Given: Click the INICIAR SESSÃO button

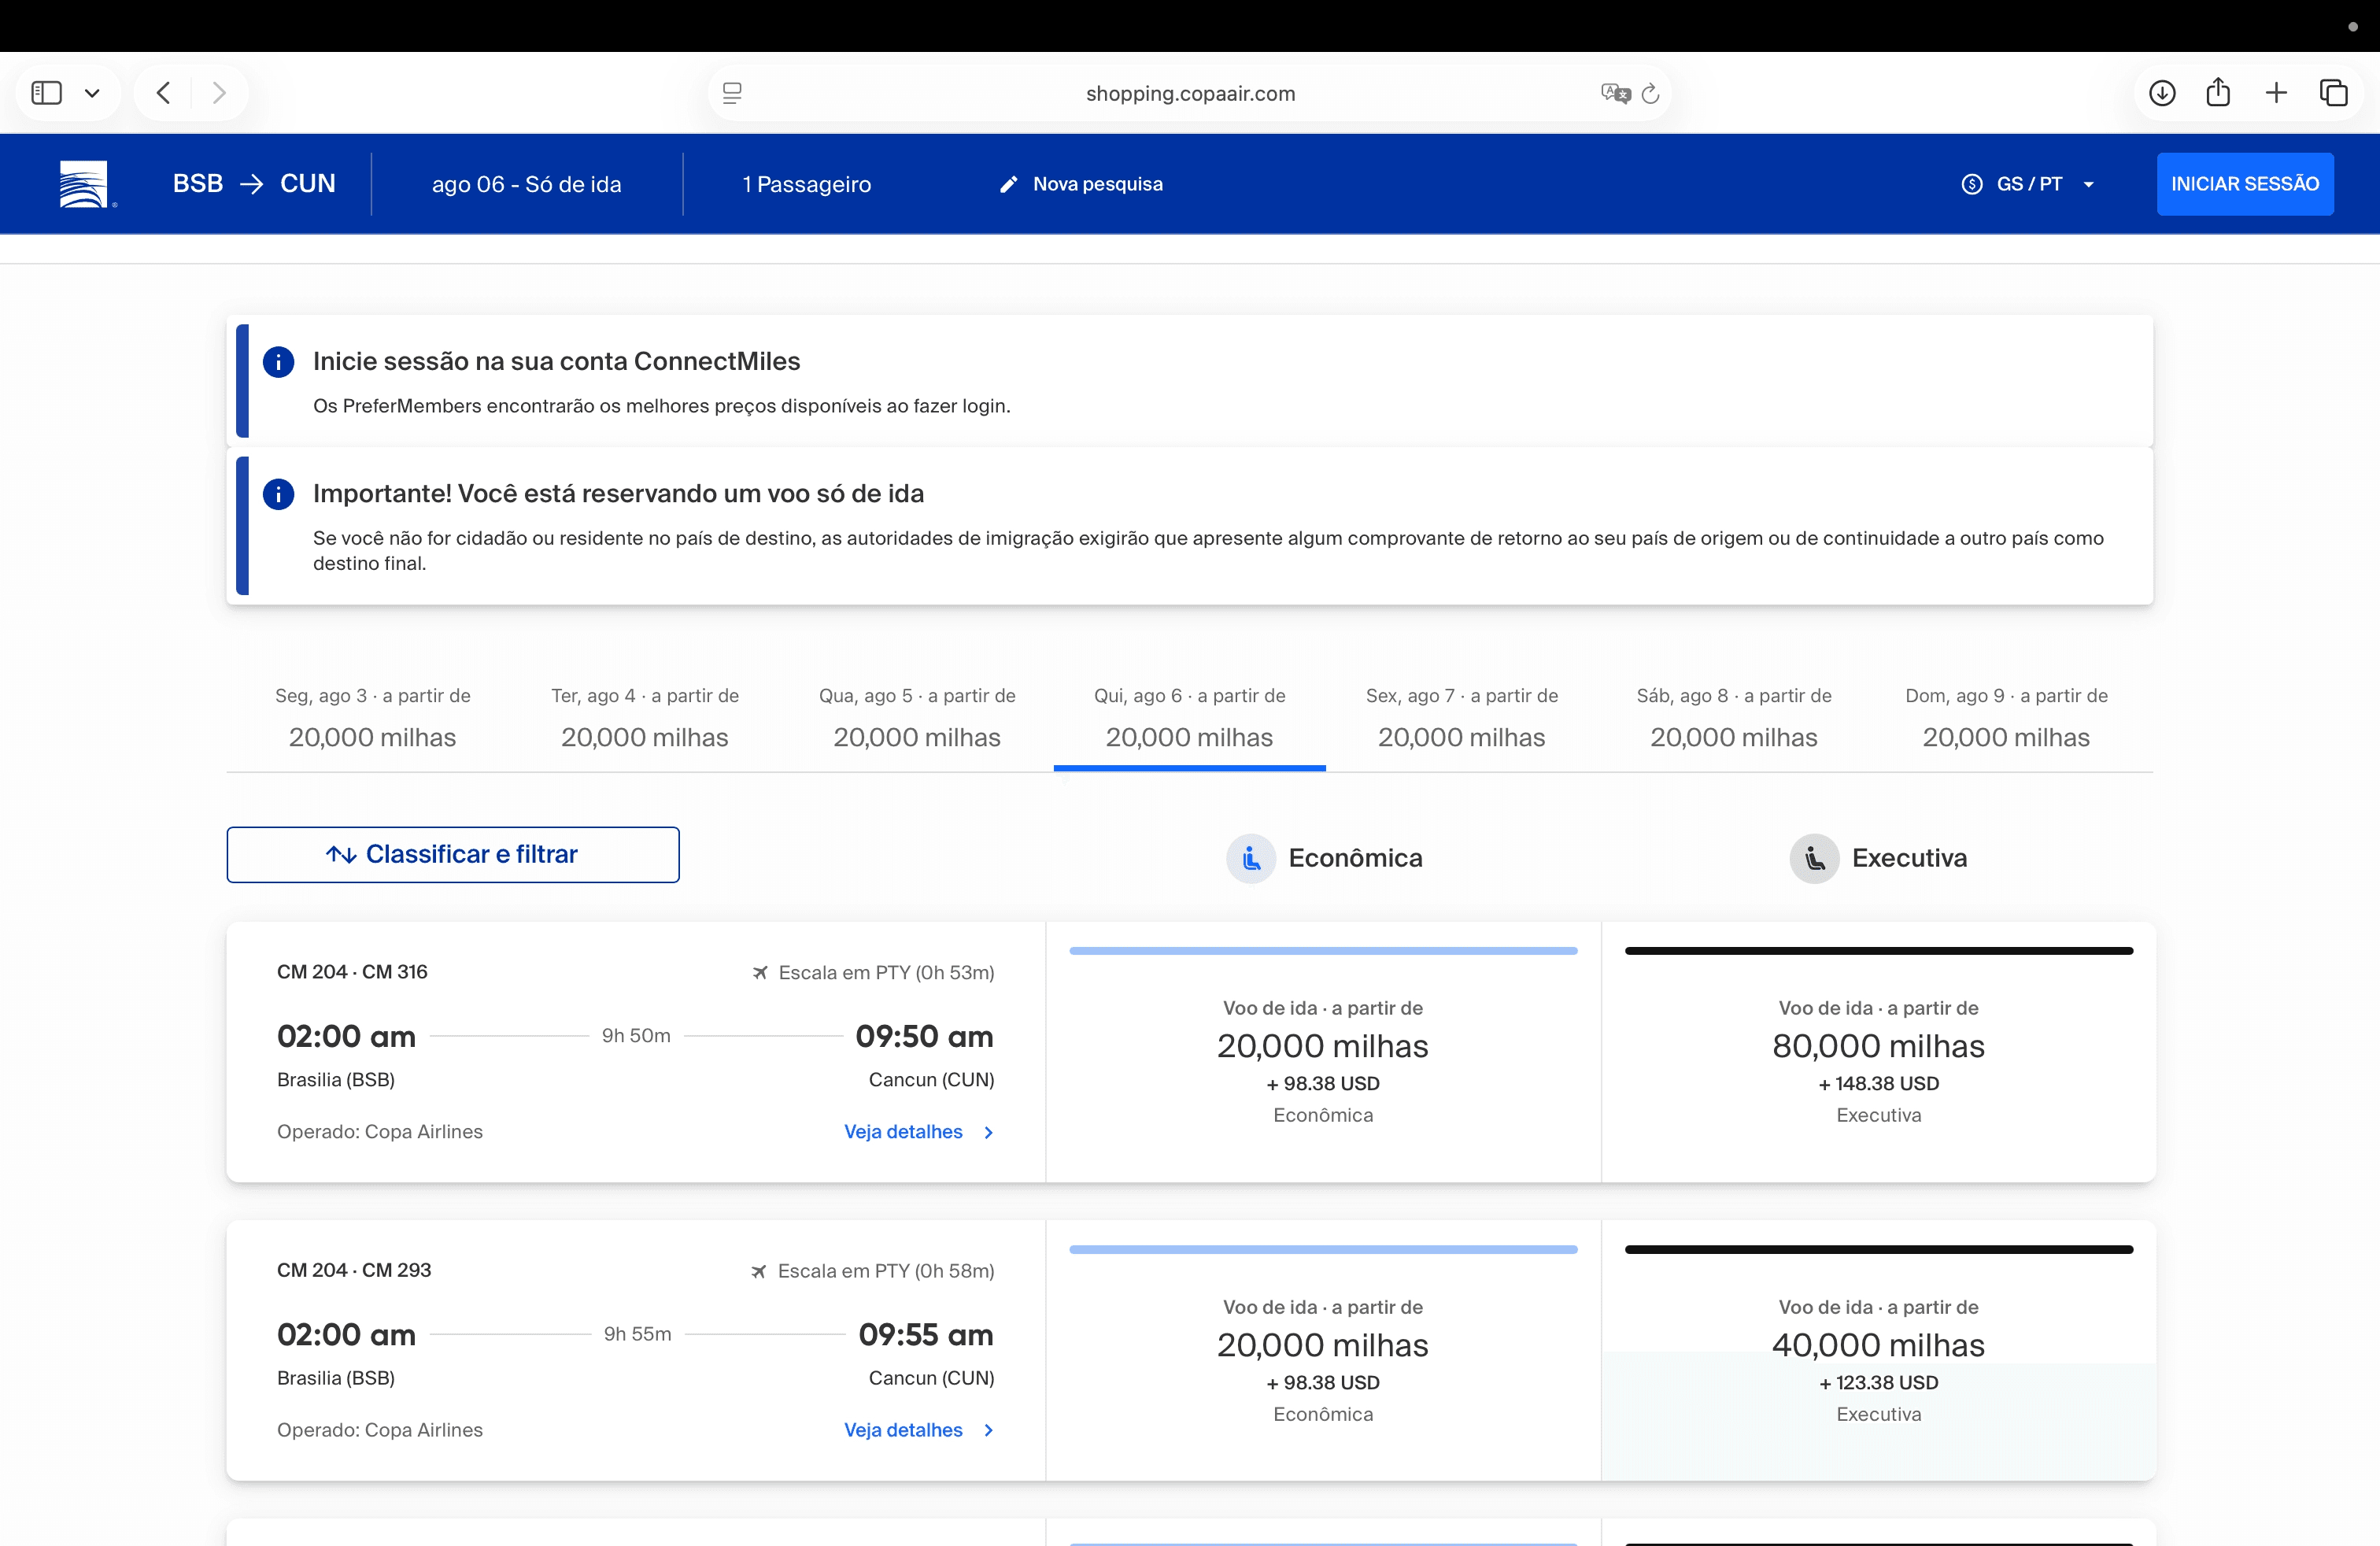Looking at the screenshot, I should pyautogui.click(x=2245, y=184).
